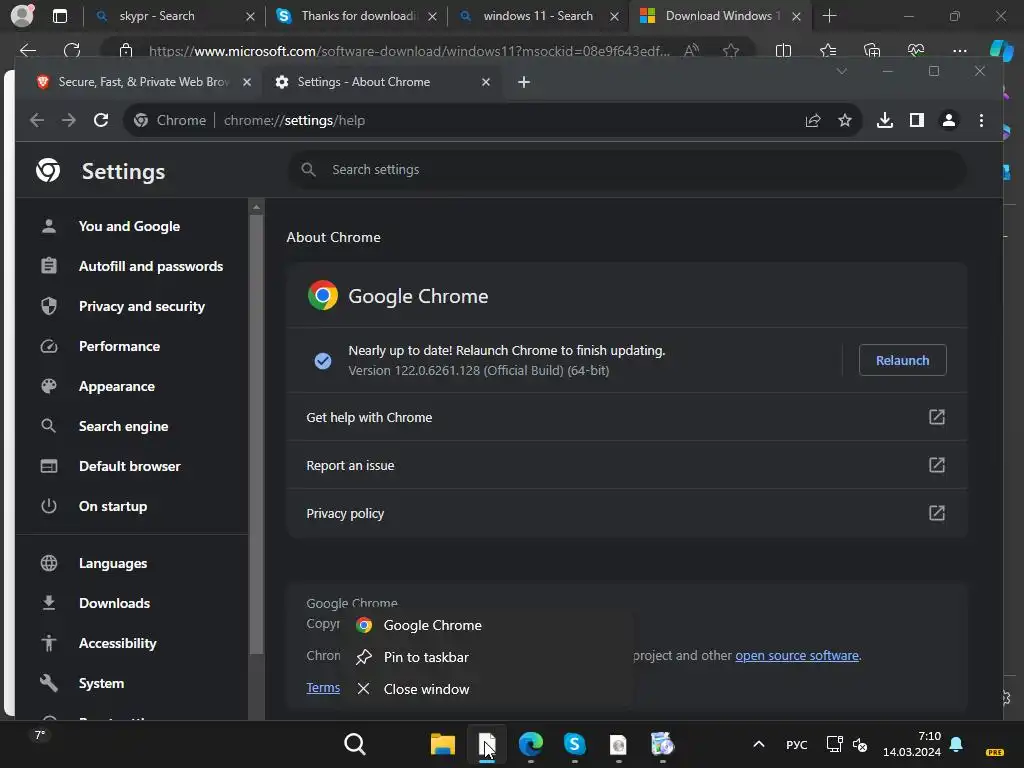Close the Settings - About Chrome tab
Image resolution: width=1024 pixels, height=768 pixels.
click(x=485, y=82)
